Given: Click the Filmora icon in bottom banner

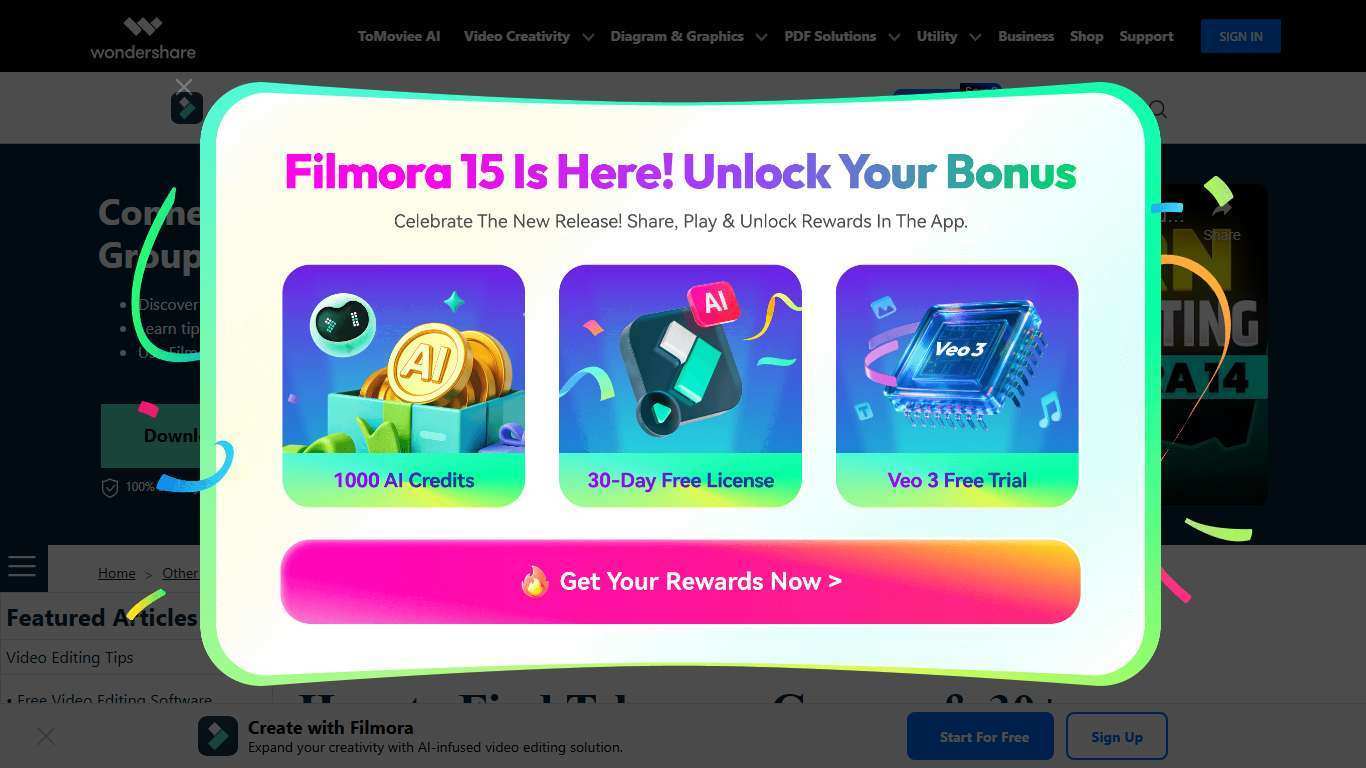Looking at the screenshot, I should click(218, 736).
